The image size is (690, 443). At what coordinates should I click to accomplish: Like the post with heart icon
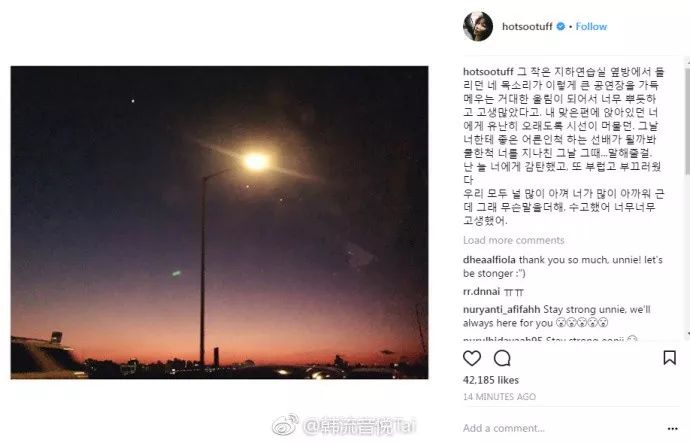(472, 358)
